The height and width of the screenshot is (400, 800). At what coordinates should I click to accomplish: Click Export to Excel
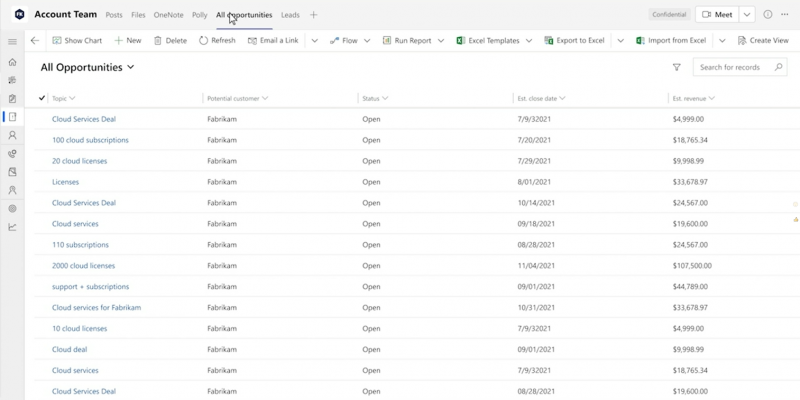pyautogui.click(x=574, y=40)
